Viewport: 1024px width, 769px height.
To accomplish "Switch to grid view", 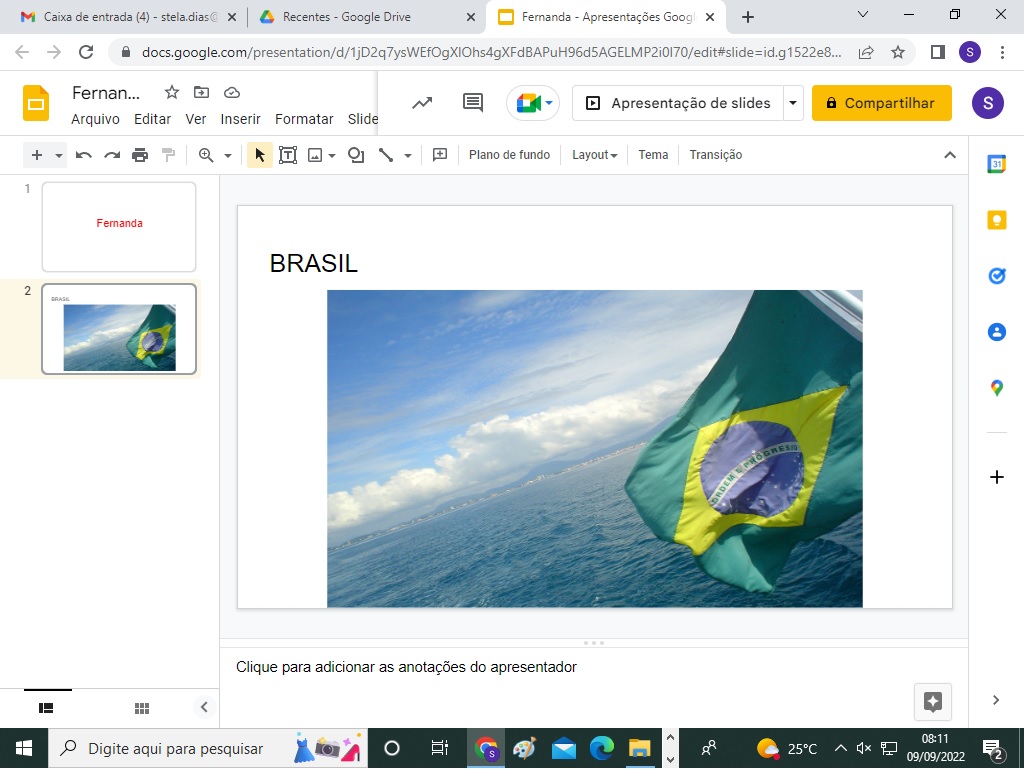I will pyautogui.click(x=142, y=708).
